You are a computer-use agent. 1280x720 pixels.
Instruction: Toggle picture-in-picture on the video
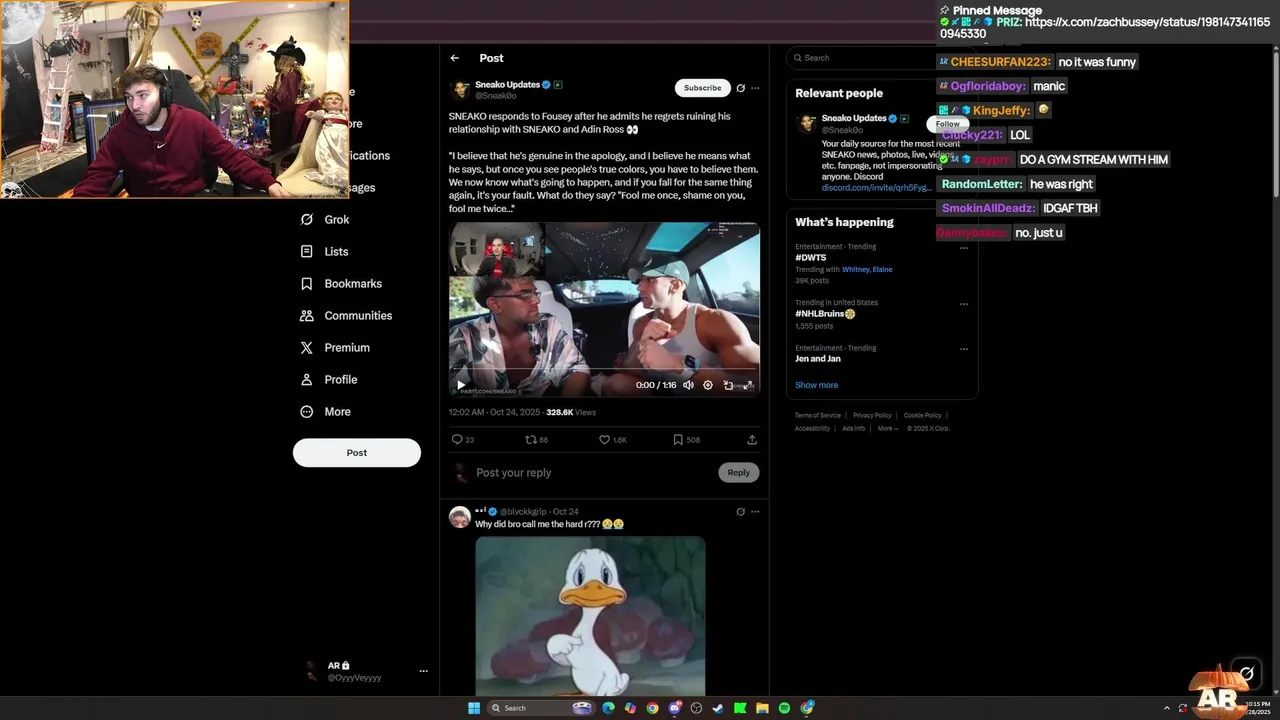pos(728,385)
